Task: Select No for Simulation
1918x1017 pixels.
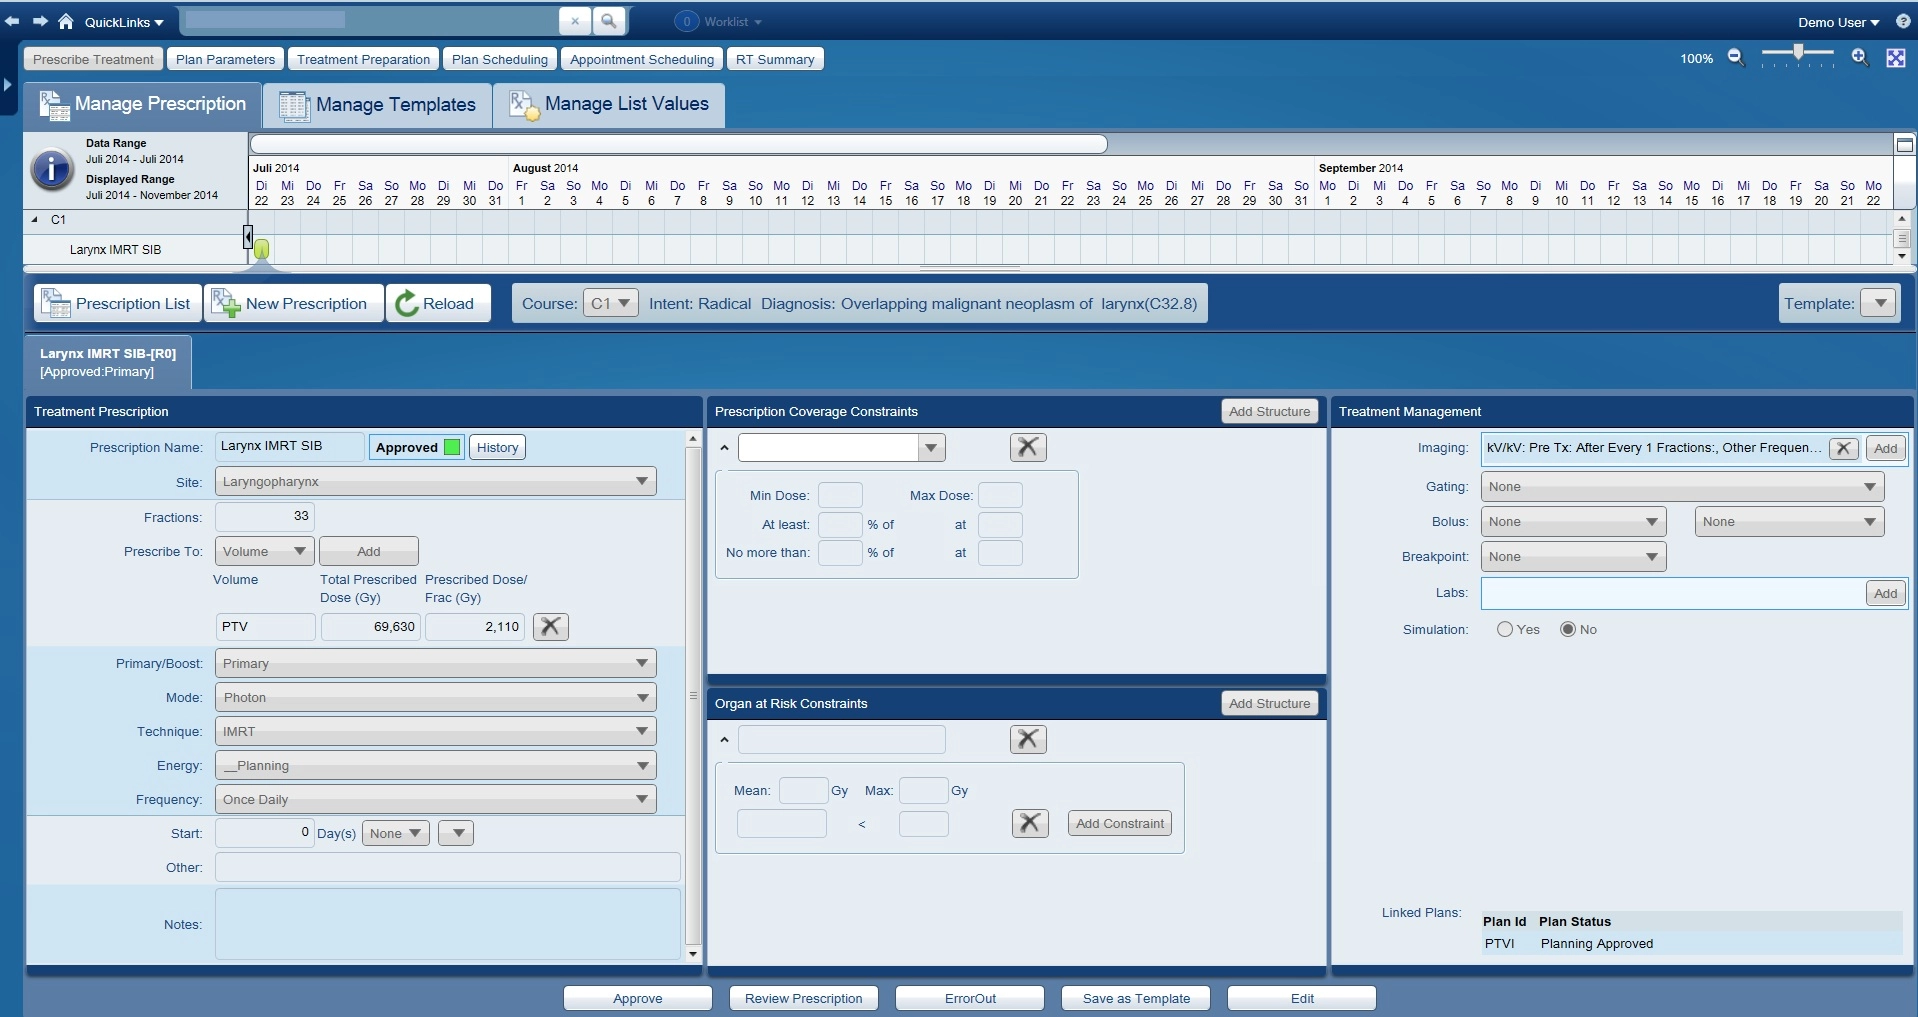Action: [1567, 629]
